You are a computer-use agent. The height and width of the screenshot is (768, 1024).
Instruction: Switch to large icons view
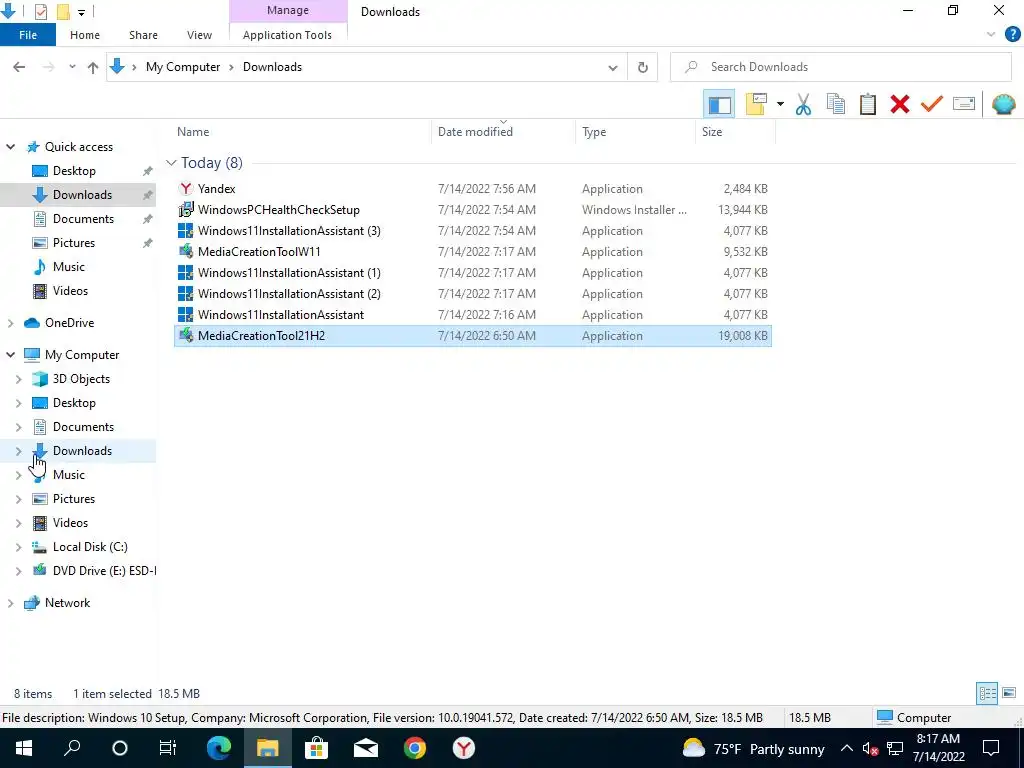[x=1009, y=694]
